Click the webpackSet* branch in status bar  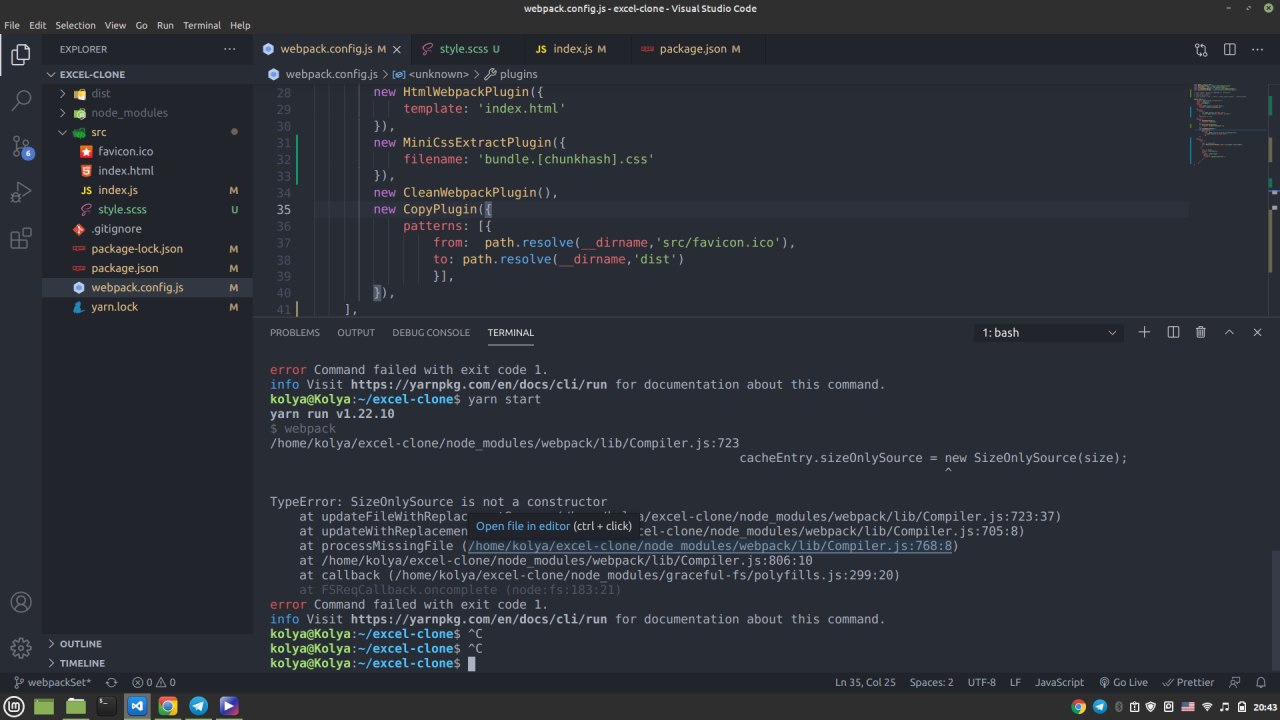52,682
